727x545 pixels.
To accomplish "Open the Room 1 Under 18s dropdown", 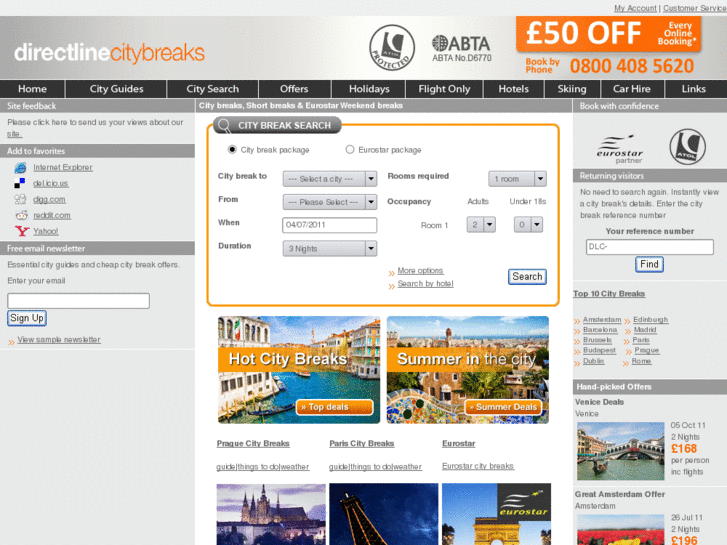I will [529, 224].
